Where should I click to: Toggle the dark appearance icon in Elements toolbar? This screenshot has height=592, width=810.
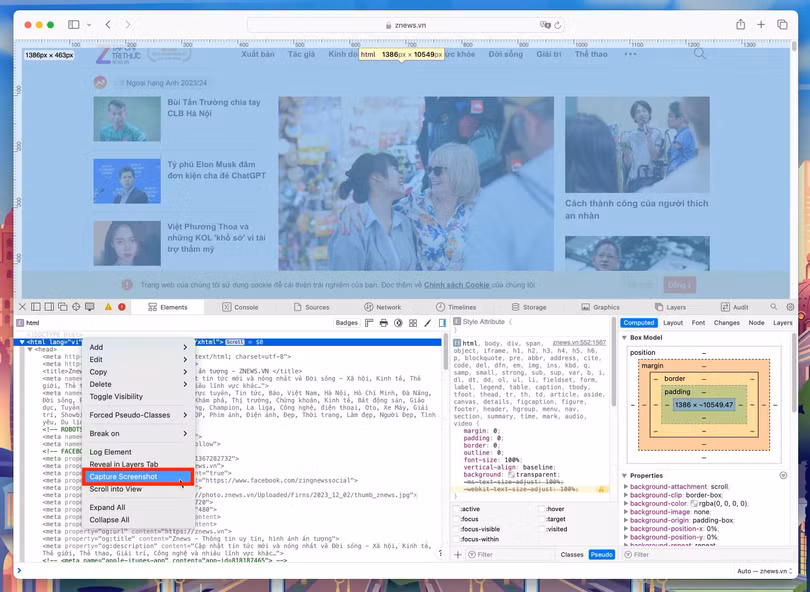tap(398, 322)
